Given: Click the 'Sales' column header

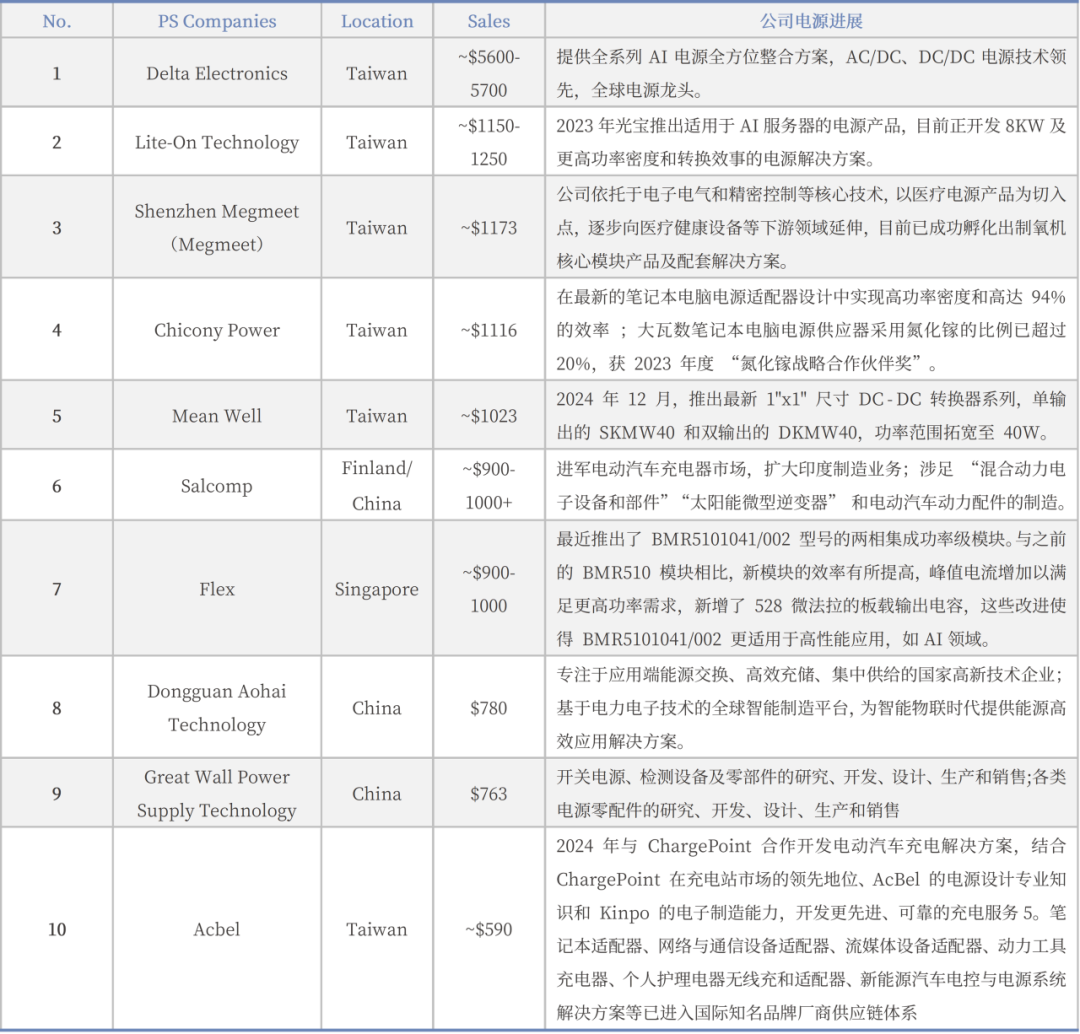Looking at the screenshot, I should tap(488, 21).
